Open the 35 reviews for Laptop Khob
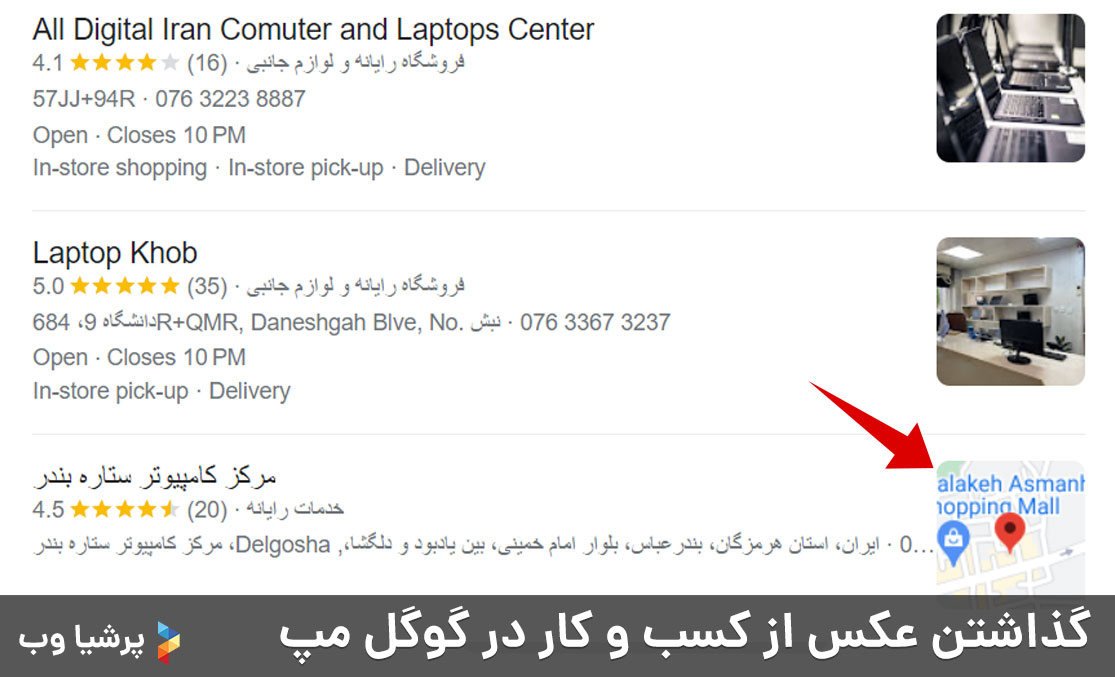The image size is (1115, 677). tap(207, 287)
